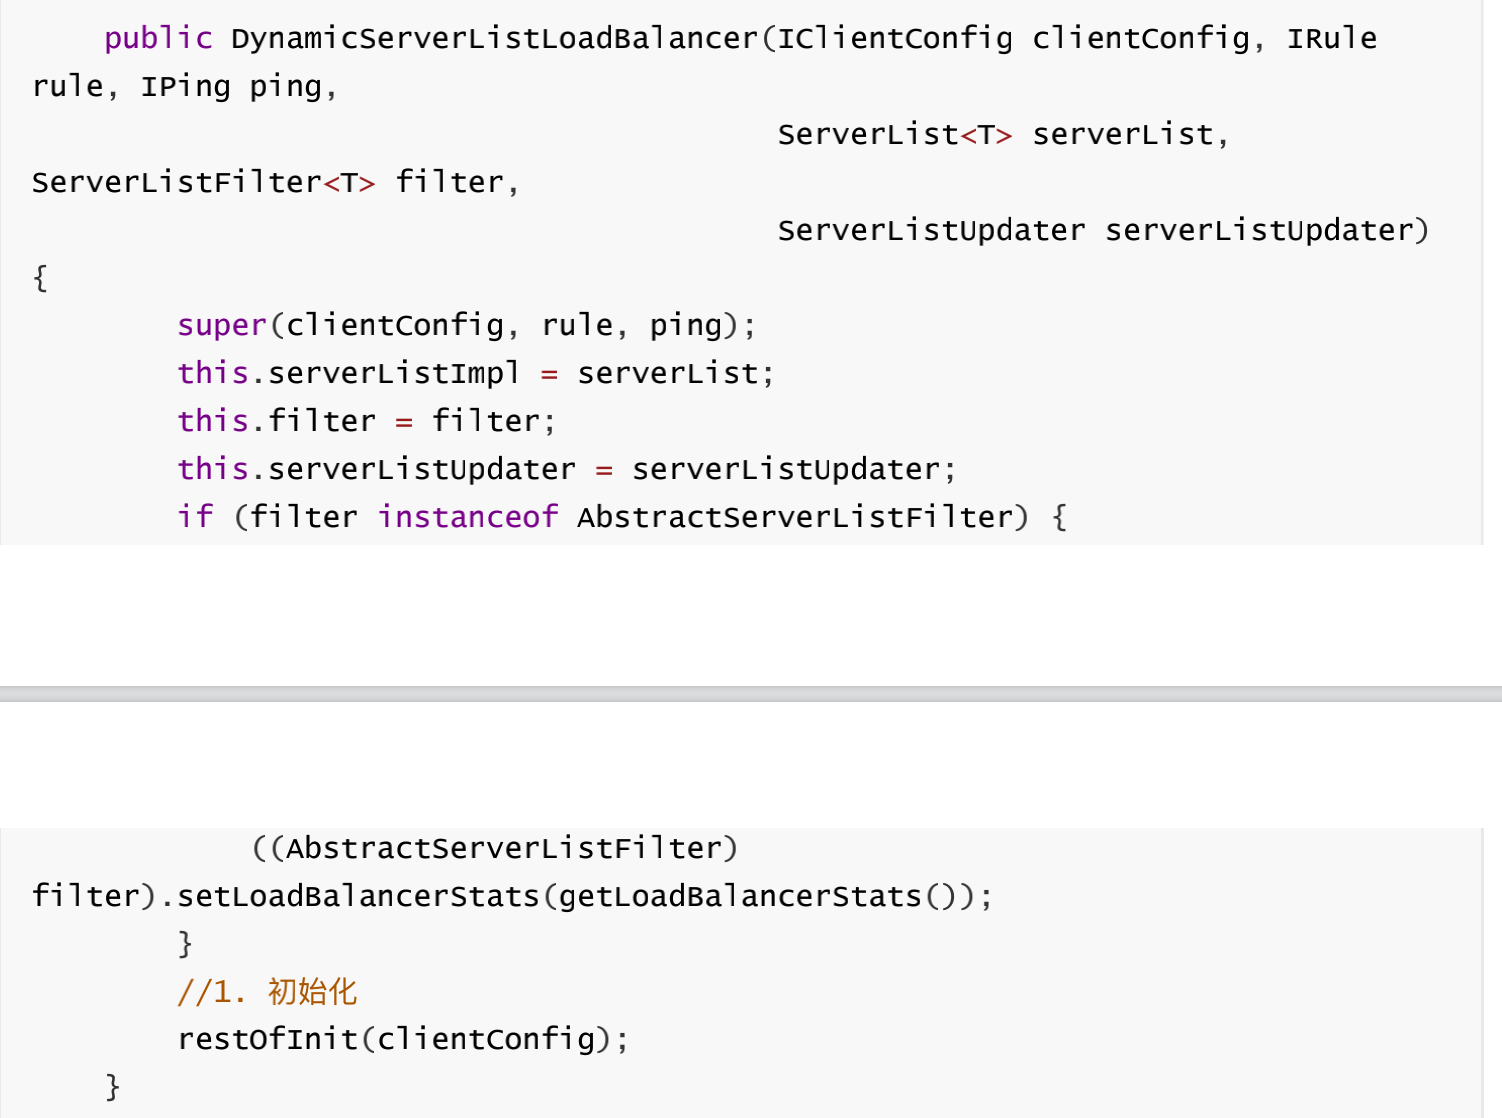1502x1118 pixels.
Task: Click the 'setLoadBalancerStats' method call
Action: (358, 897)
